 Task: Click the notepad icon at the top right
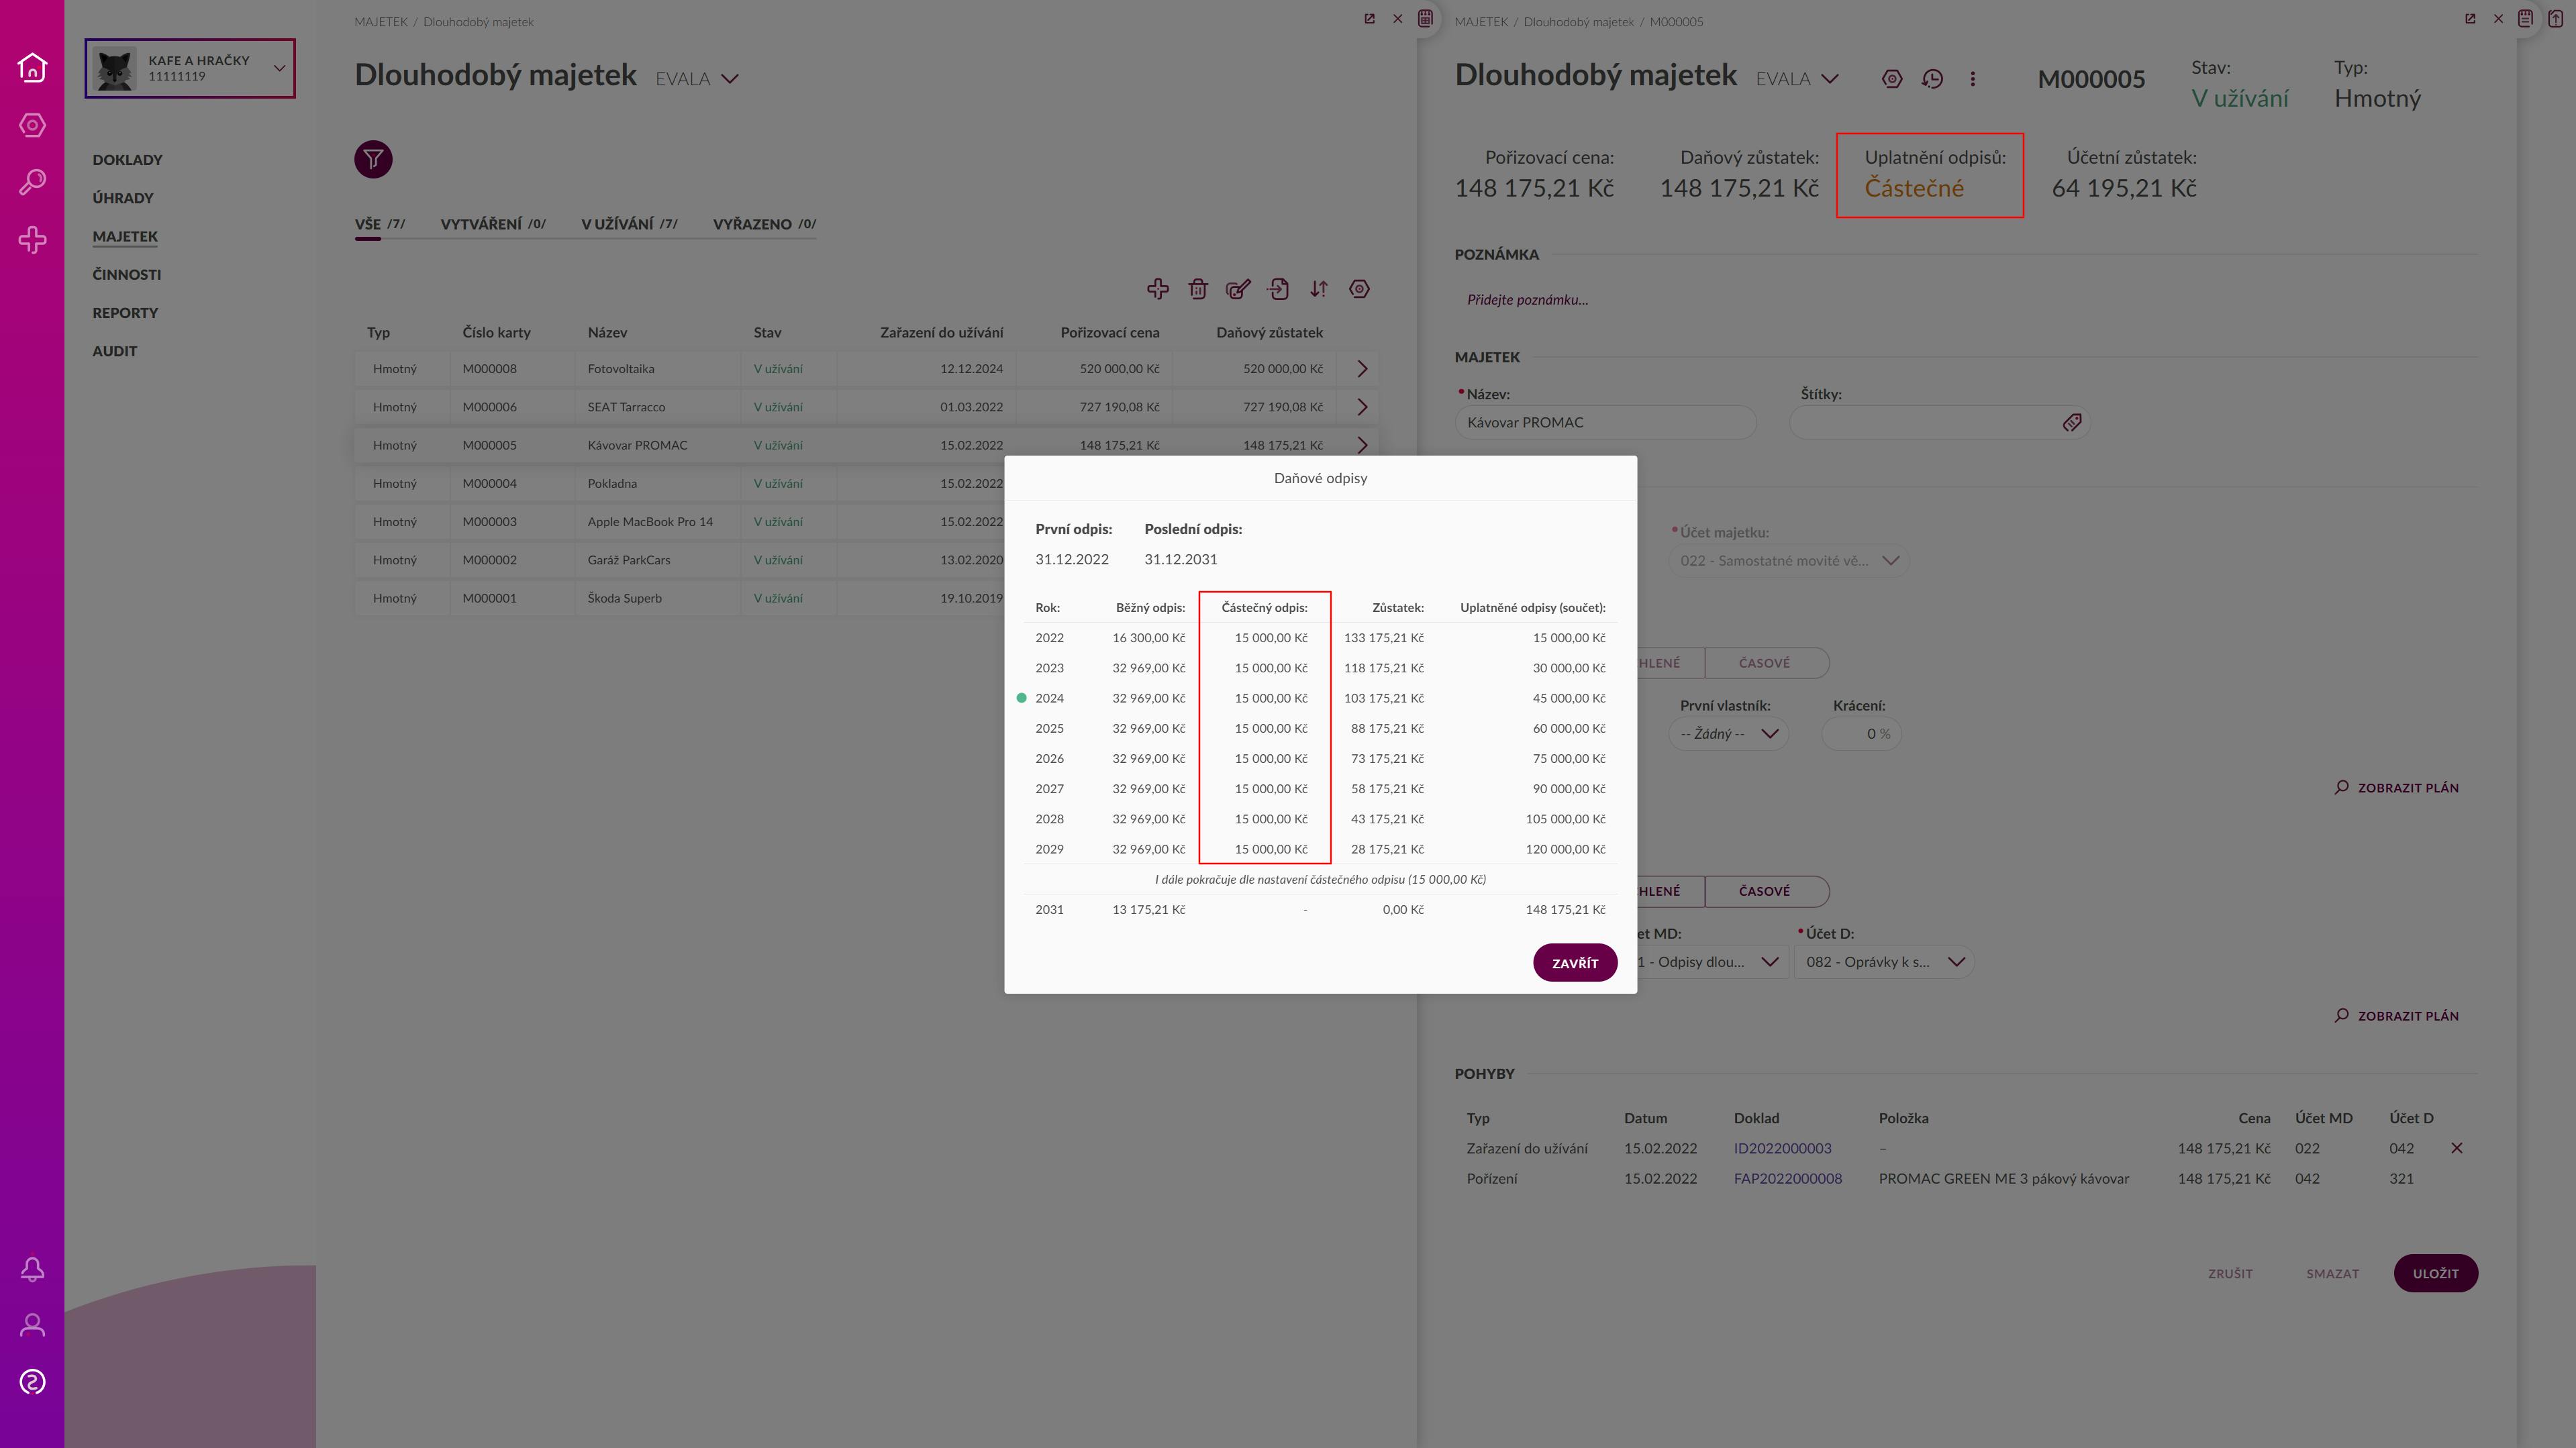click(x=2526, y=19)
